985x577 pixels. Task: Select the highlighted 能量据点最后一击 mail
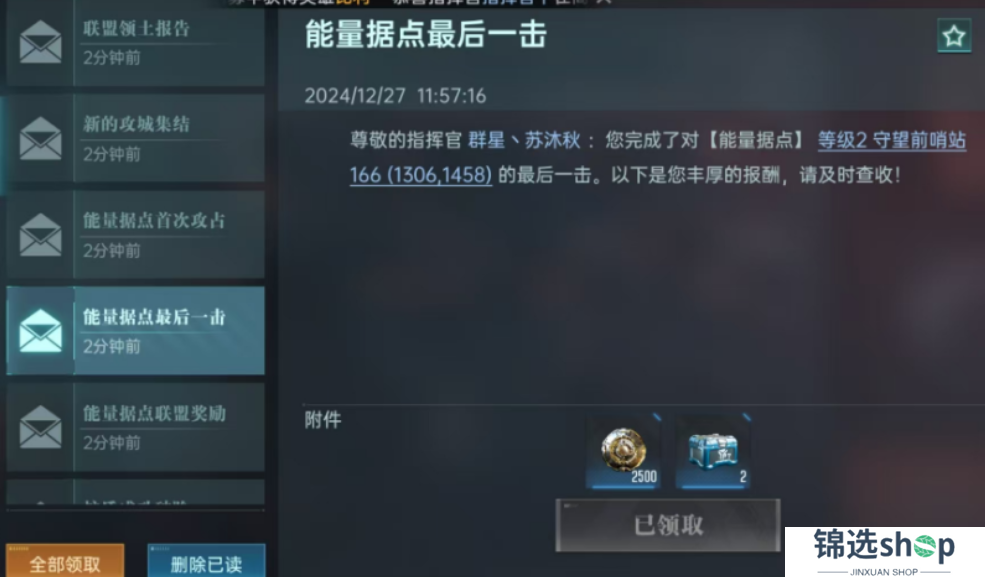pyautogui.click(x=136, y=331)
